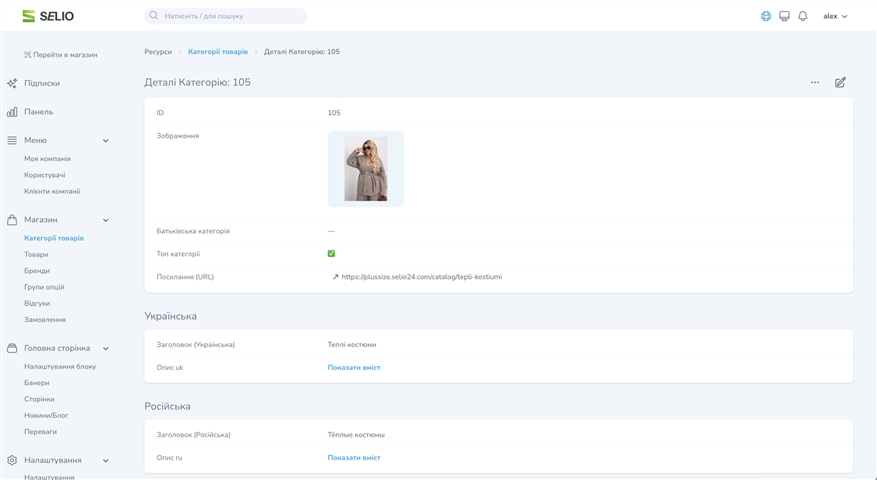
Task: Open Замовлення in the sidebar menu
Action: 45,320
